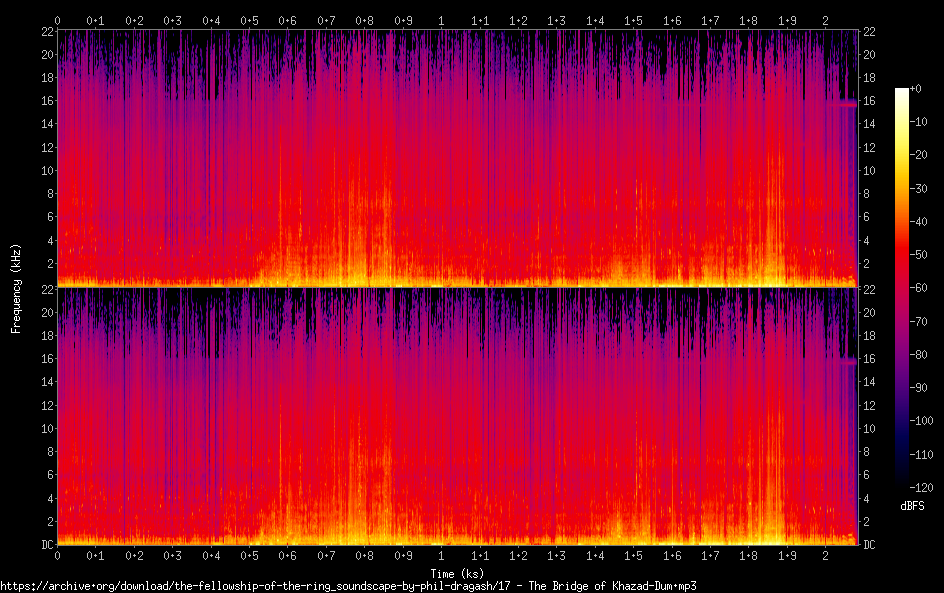Click the 16 kHz tick on the lower channel's right axis
Screen dimensions: 944x593
tap(870, 359)
